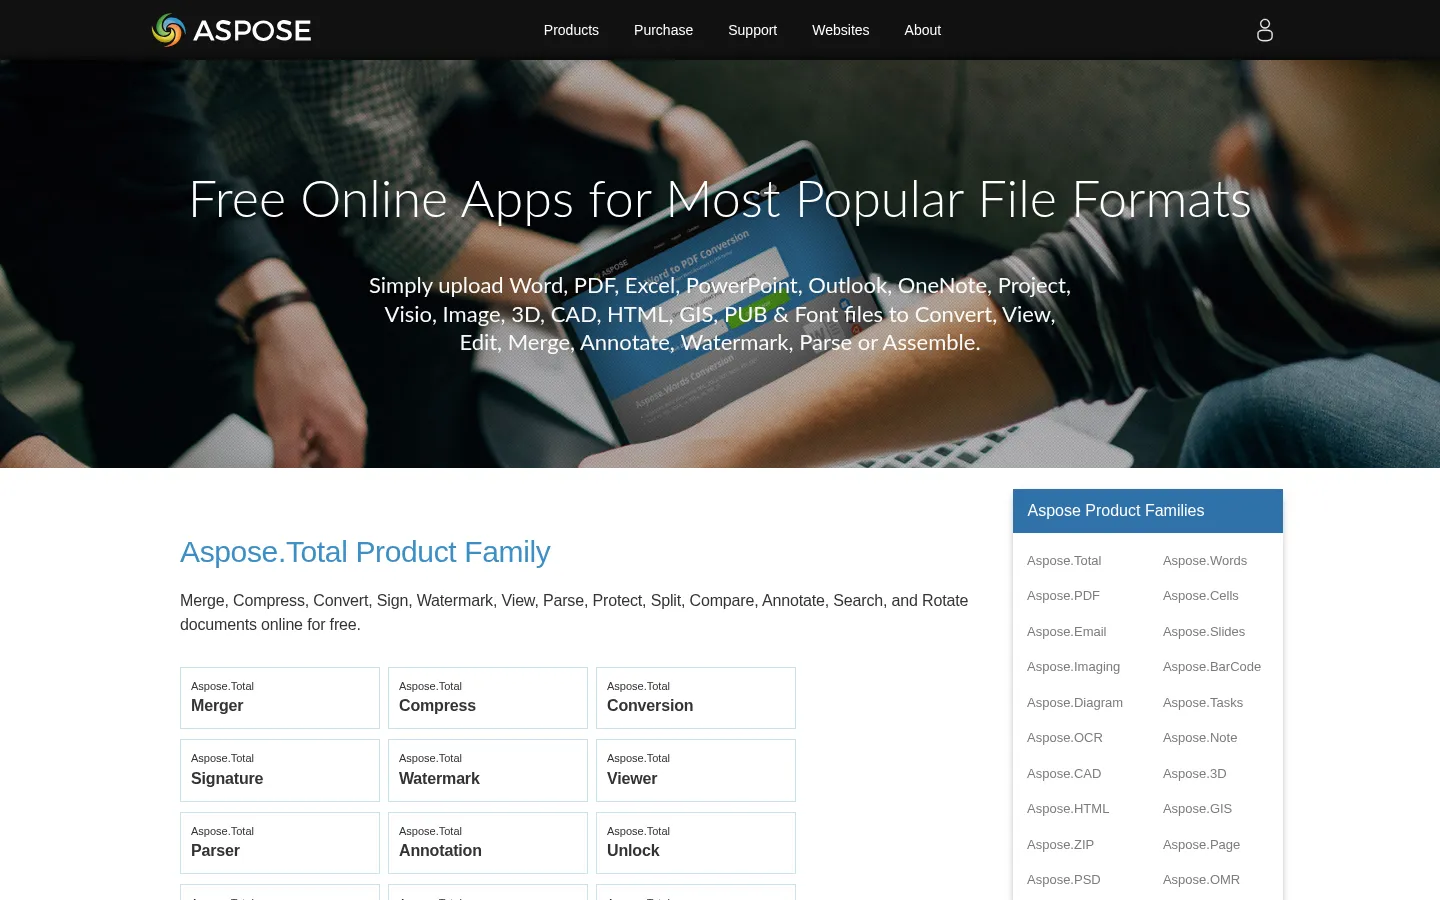The image size is (1440, 900).
Task: Select Aspose.PDF in product families
Action: click(1063, 596)
